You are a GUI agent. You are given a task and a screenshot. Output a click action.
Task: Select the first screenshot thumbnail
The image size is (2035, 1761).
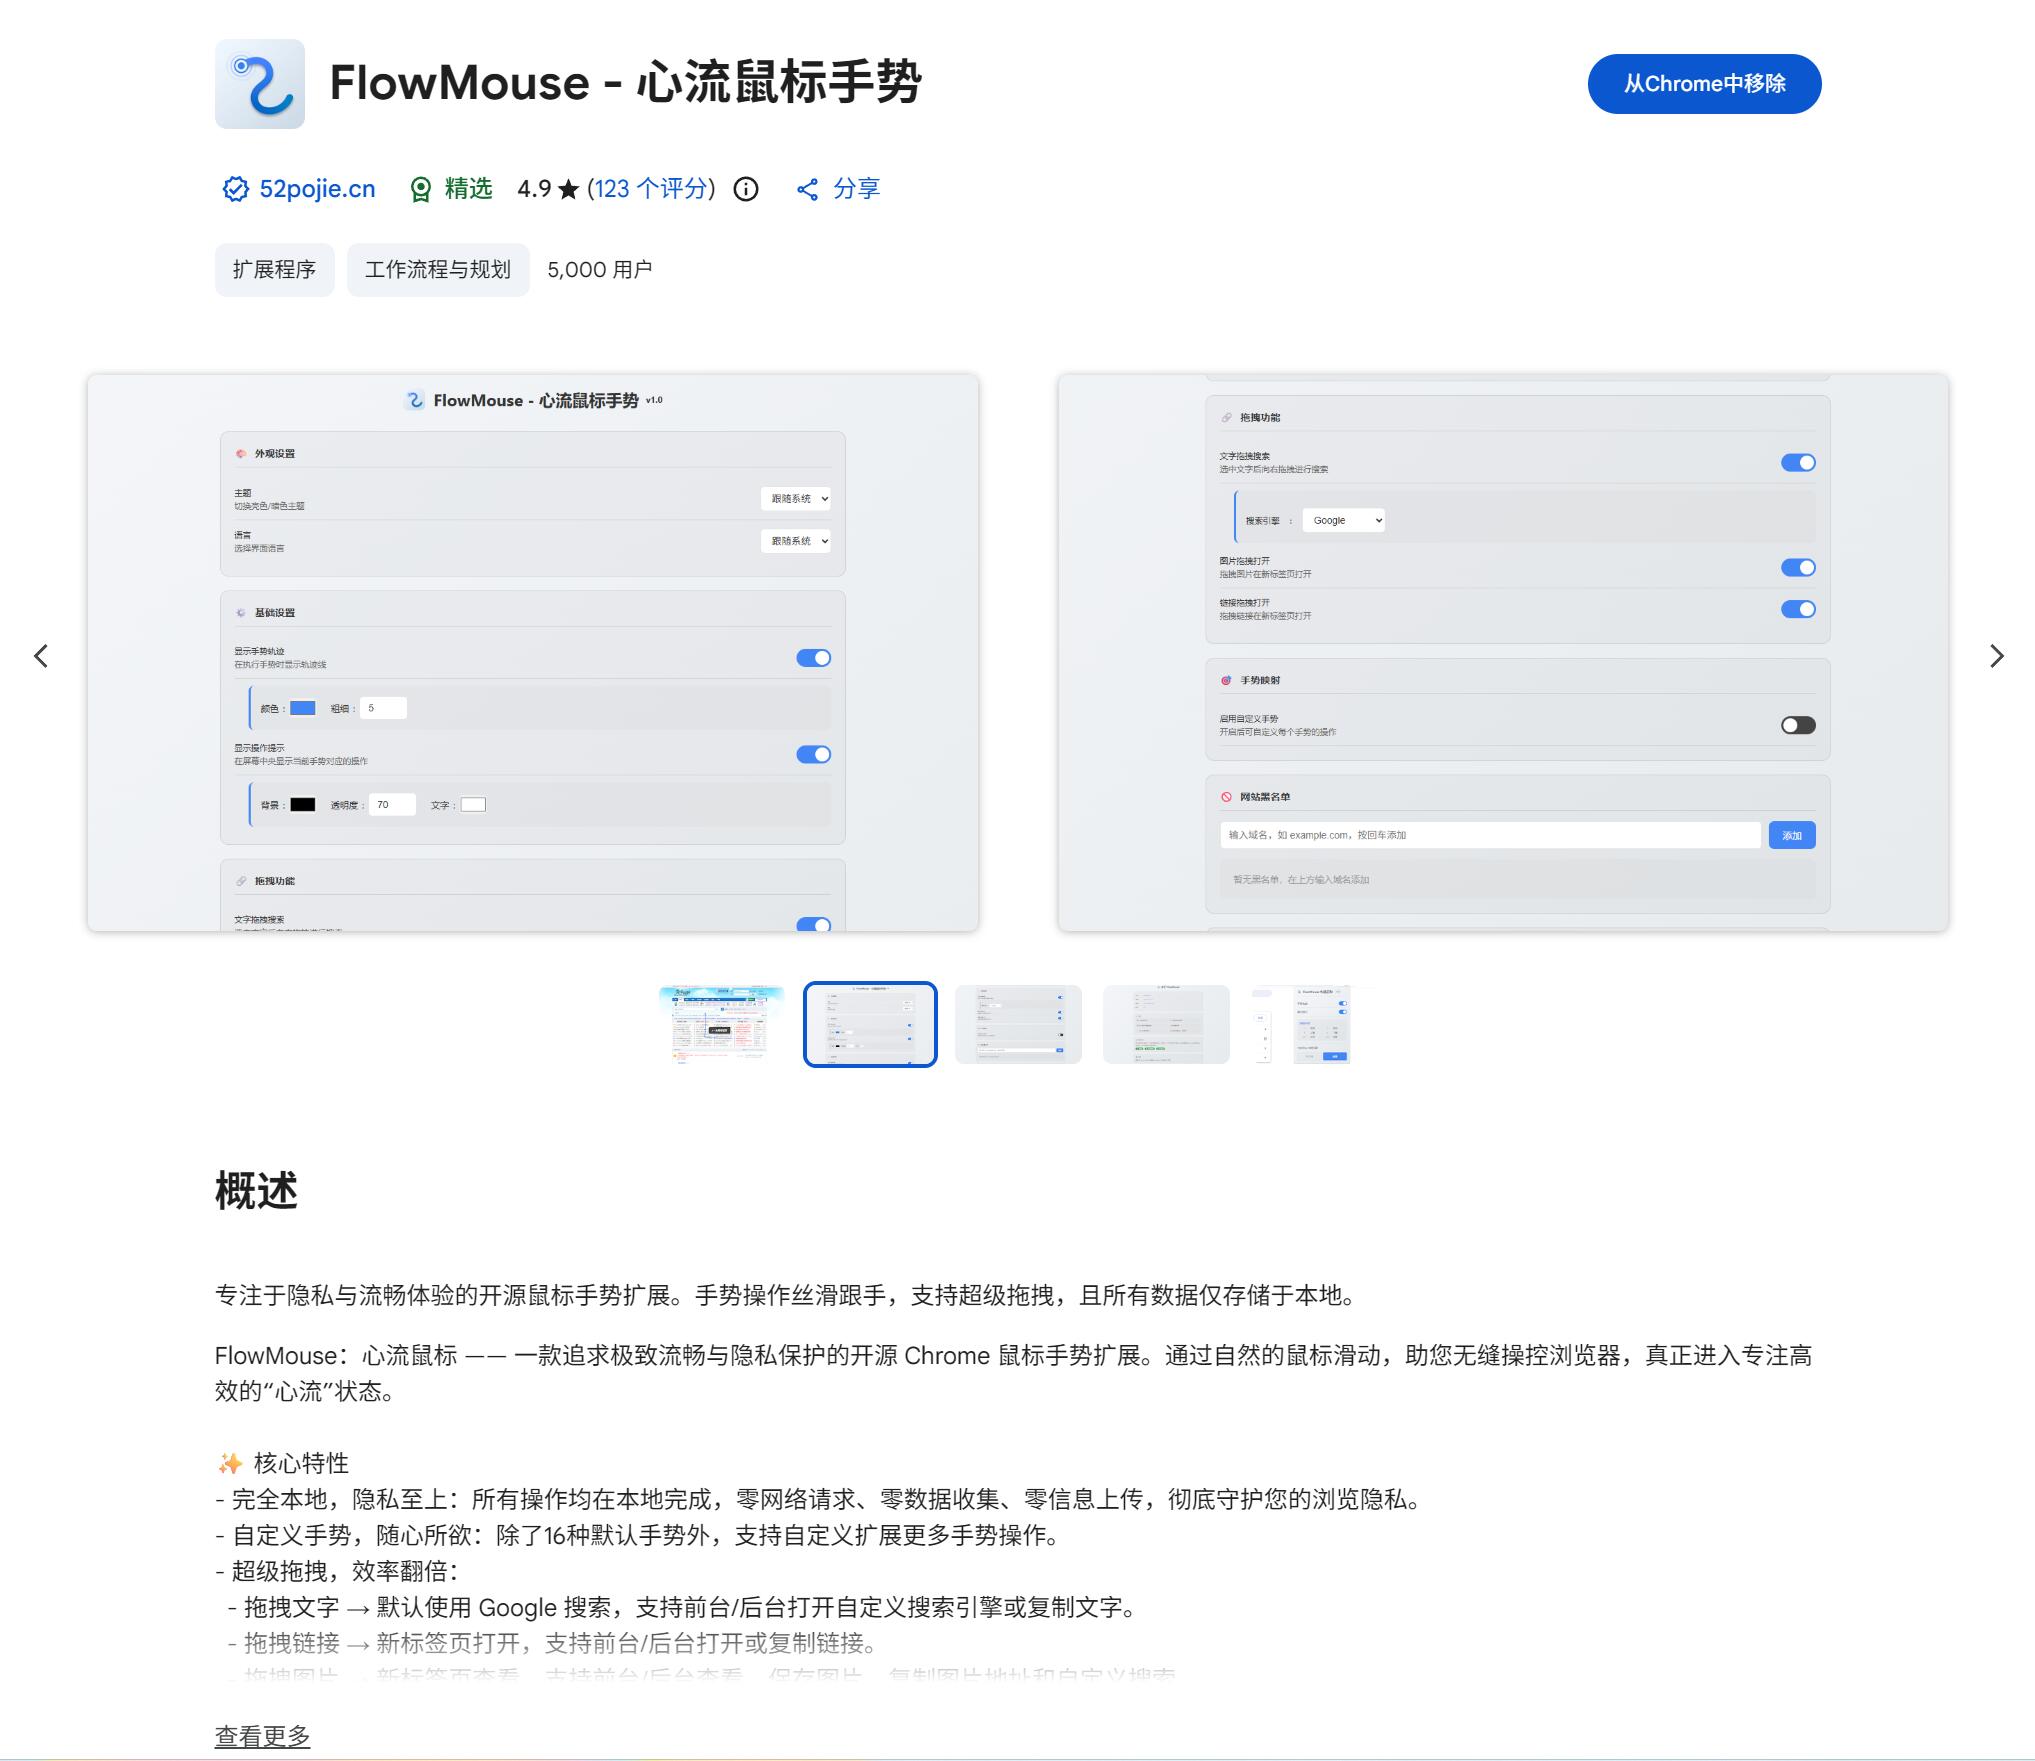click(721, 1025)
